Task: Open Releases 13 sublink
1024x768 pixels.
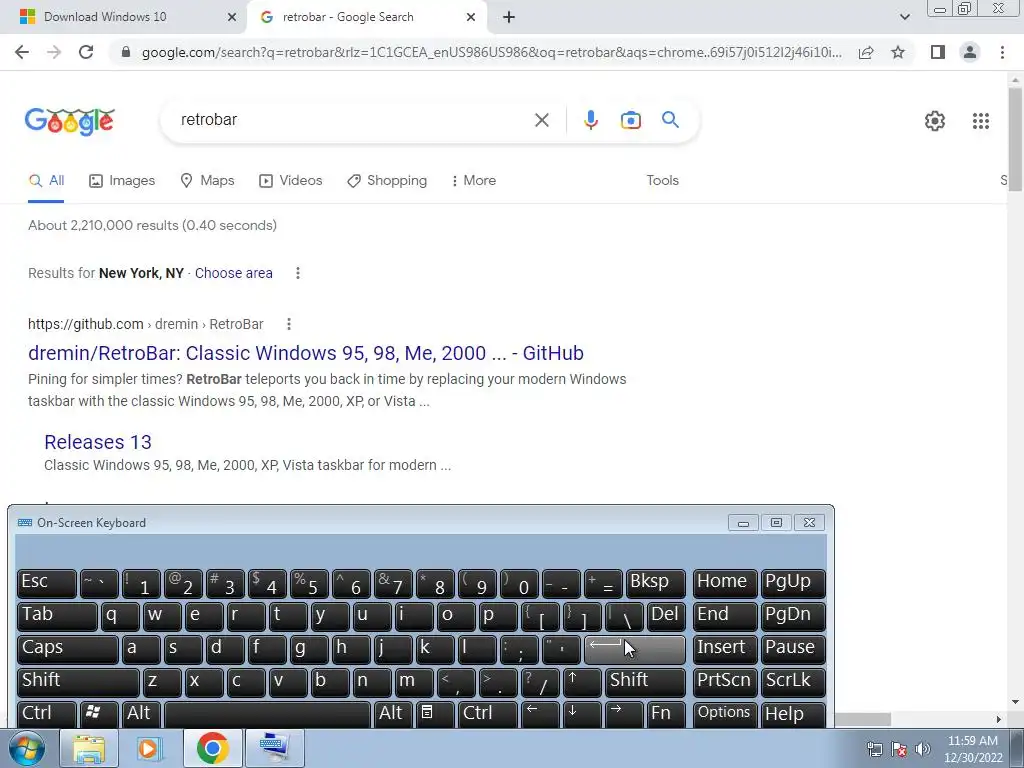Action: 98,442
